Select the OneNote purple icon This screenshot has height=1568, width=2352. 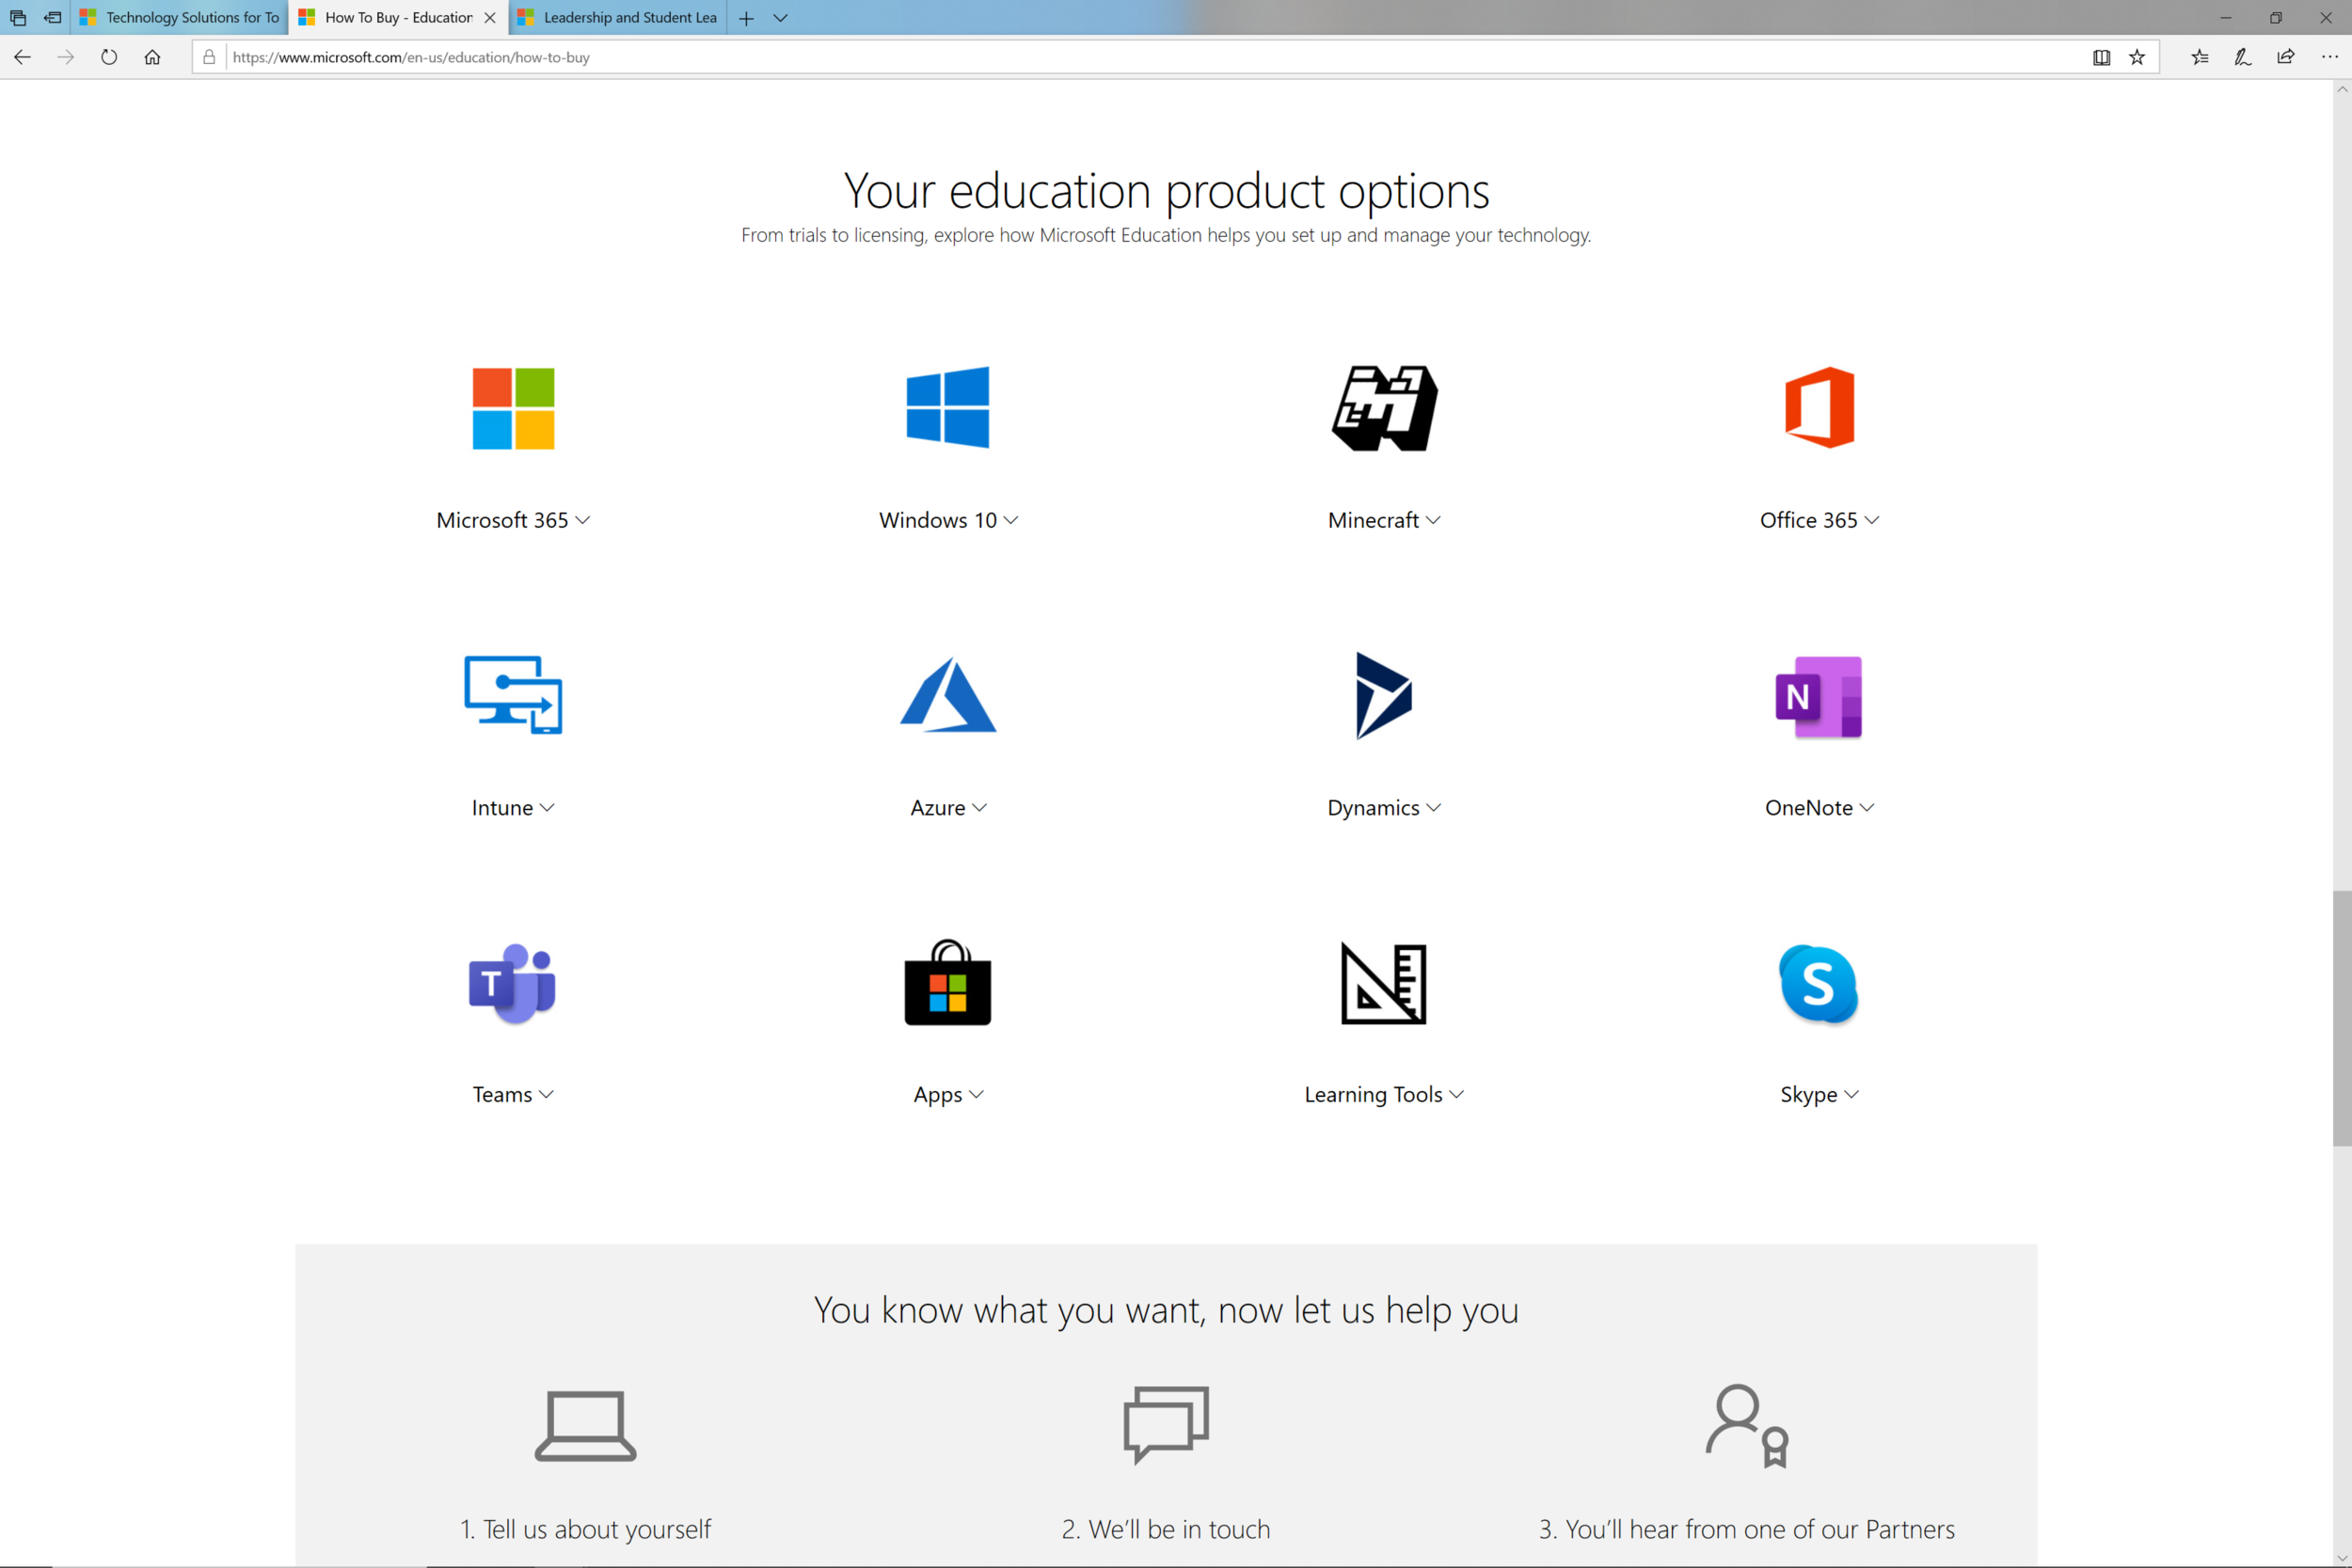(1819, 697)
